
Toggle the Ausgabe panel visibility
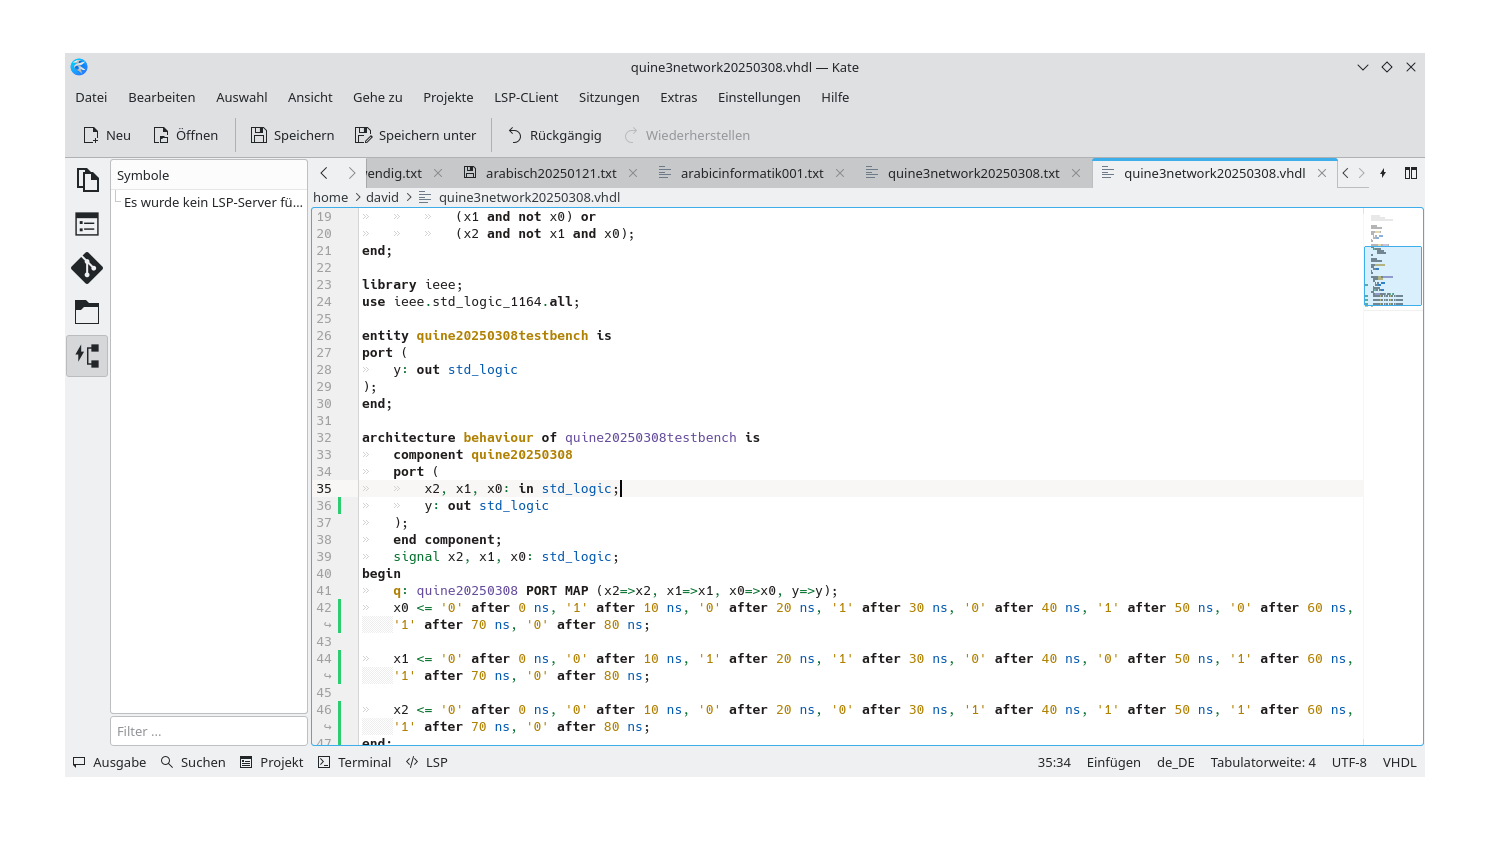tap(108, 762)
